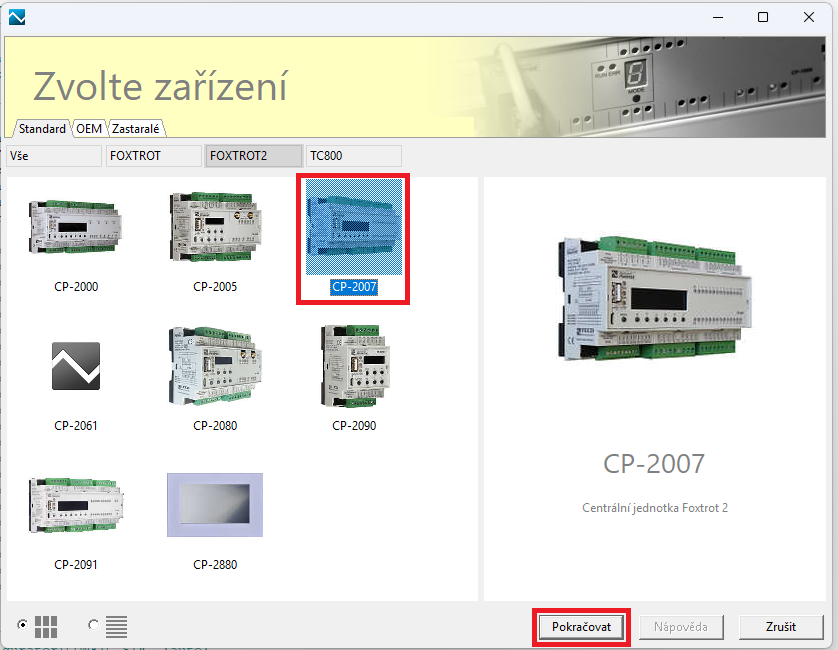This screenshot has height=650, width=838.
Task: Pick the CP-2061 device icon
Action: click(x=76, y=366)
